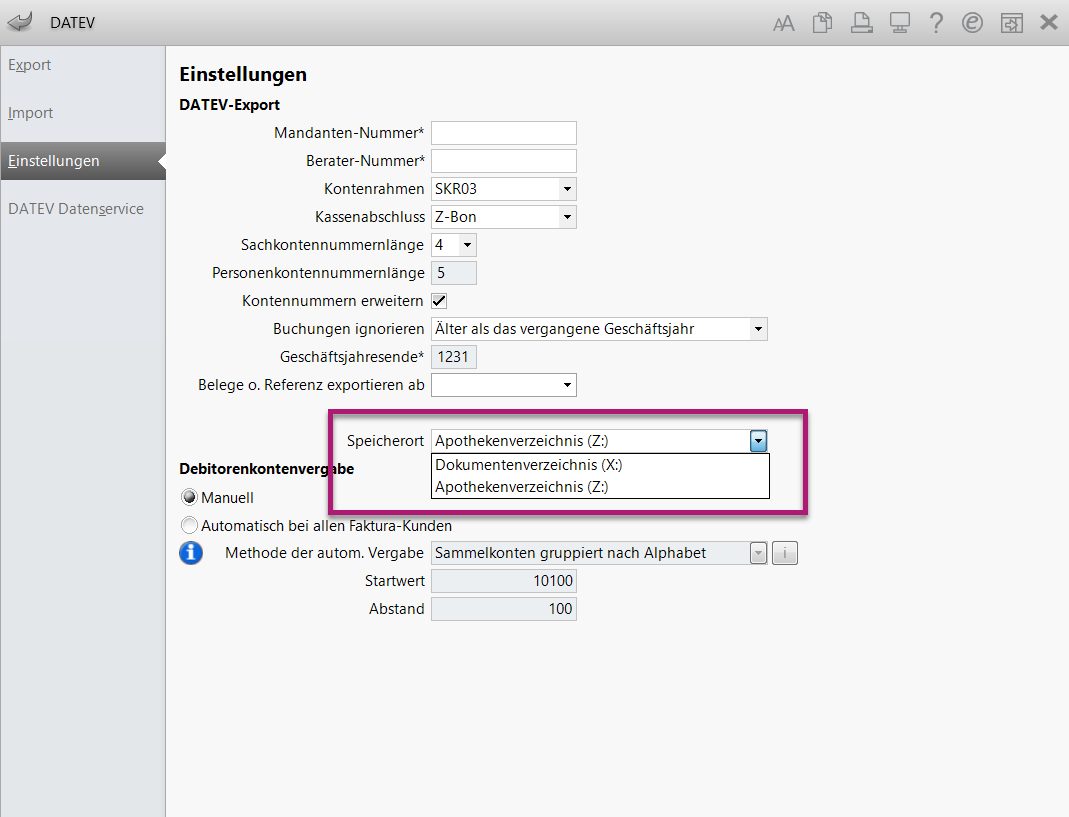Switch to the Export tab in sidebar
Image resolution: width=1069 pixels, height=817 pixels.
30,65
